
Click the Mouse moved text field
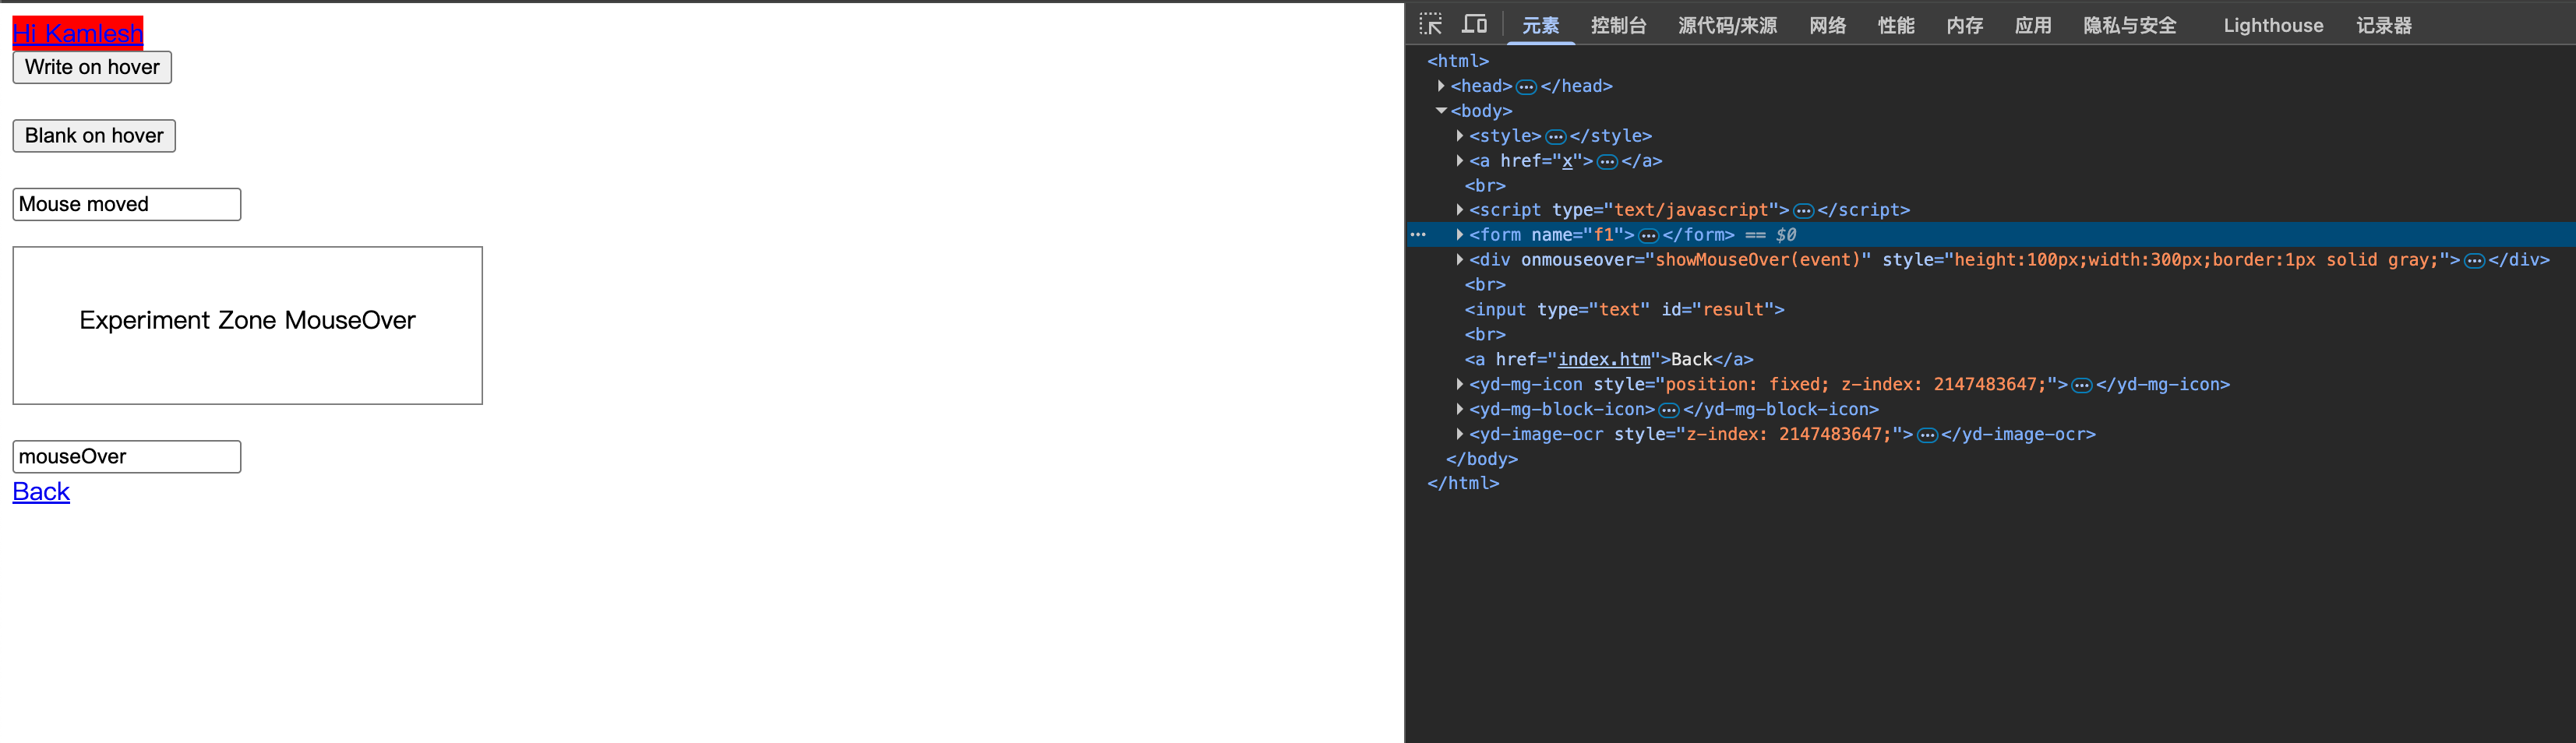(x=127, y=204)
